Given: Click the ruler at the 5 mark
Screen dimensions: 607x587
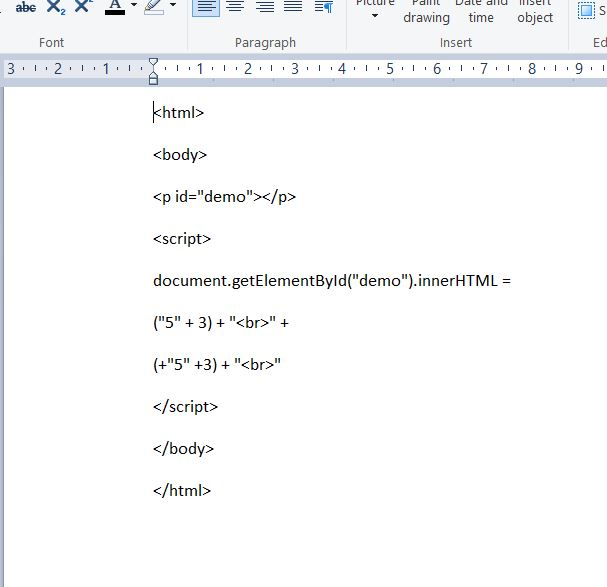Looking at the screenshot, I should pos(390,69).
